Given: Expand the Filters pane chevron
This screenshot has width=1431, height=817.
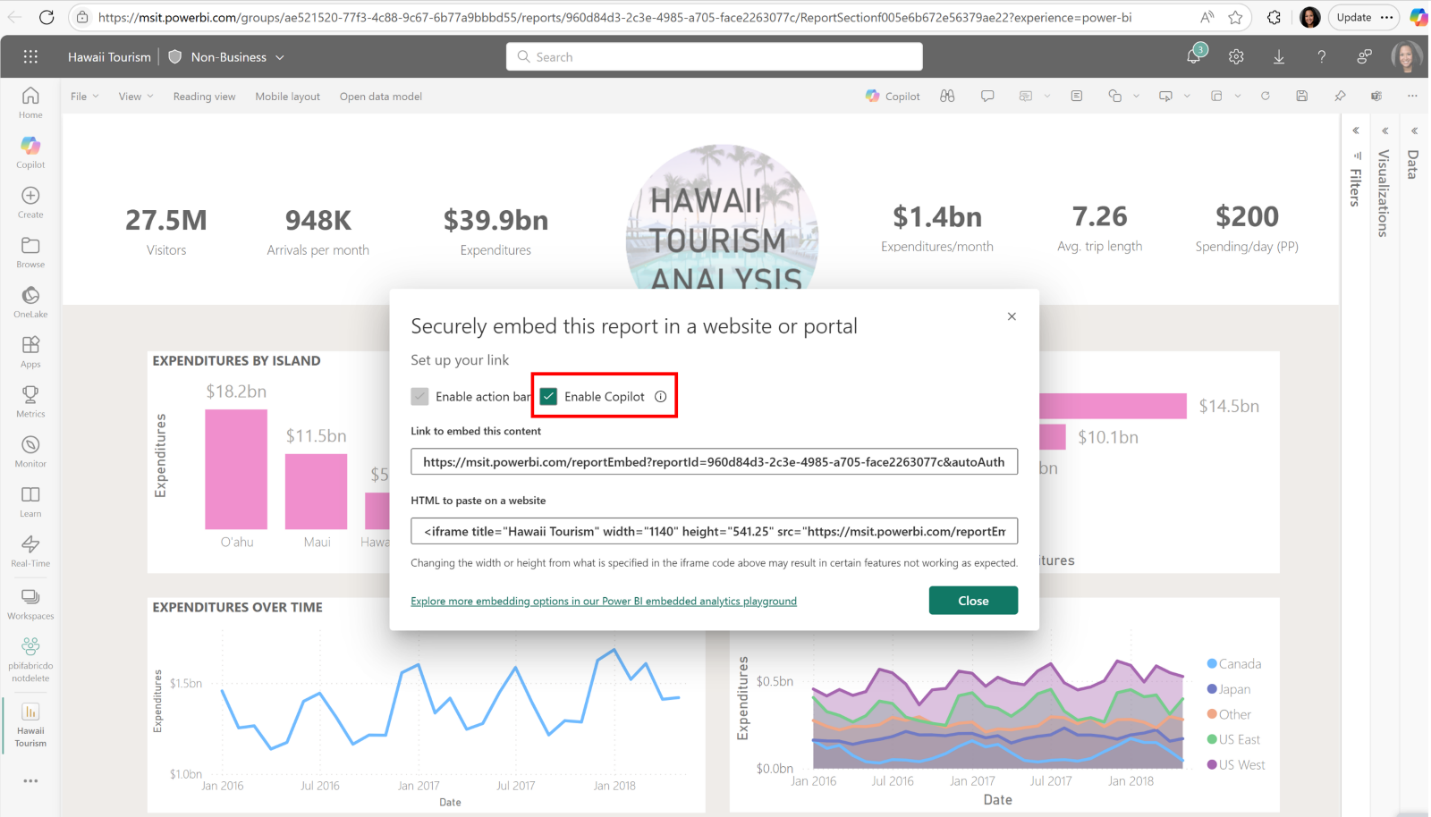Looking at the screenshot, I should [x=1356, y=131].
